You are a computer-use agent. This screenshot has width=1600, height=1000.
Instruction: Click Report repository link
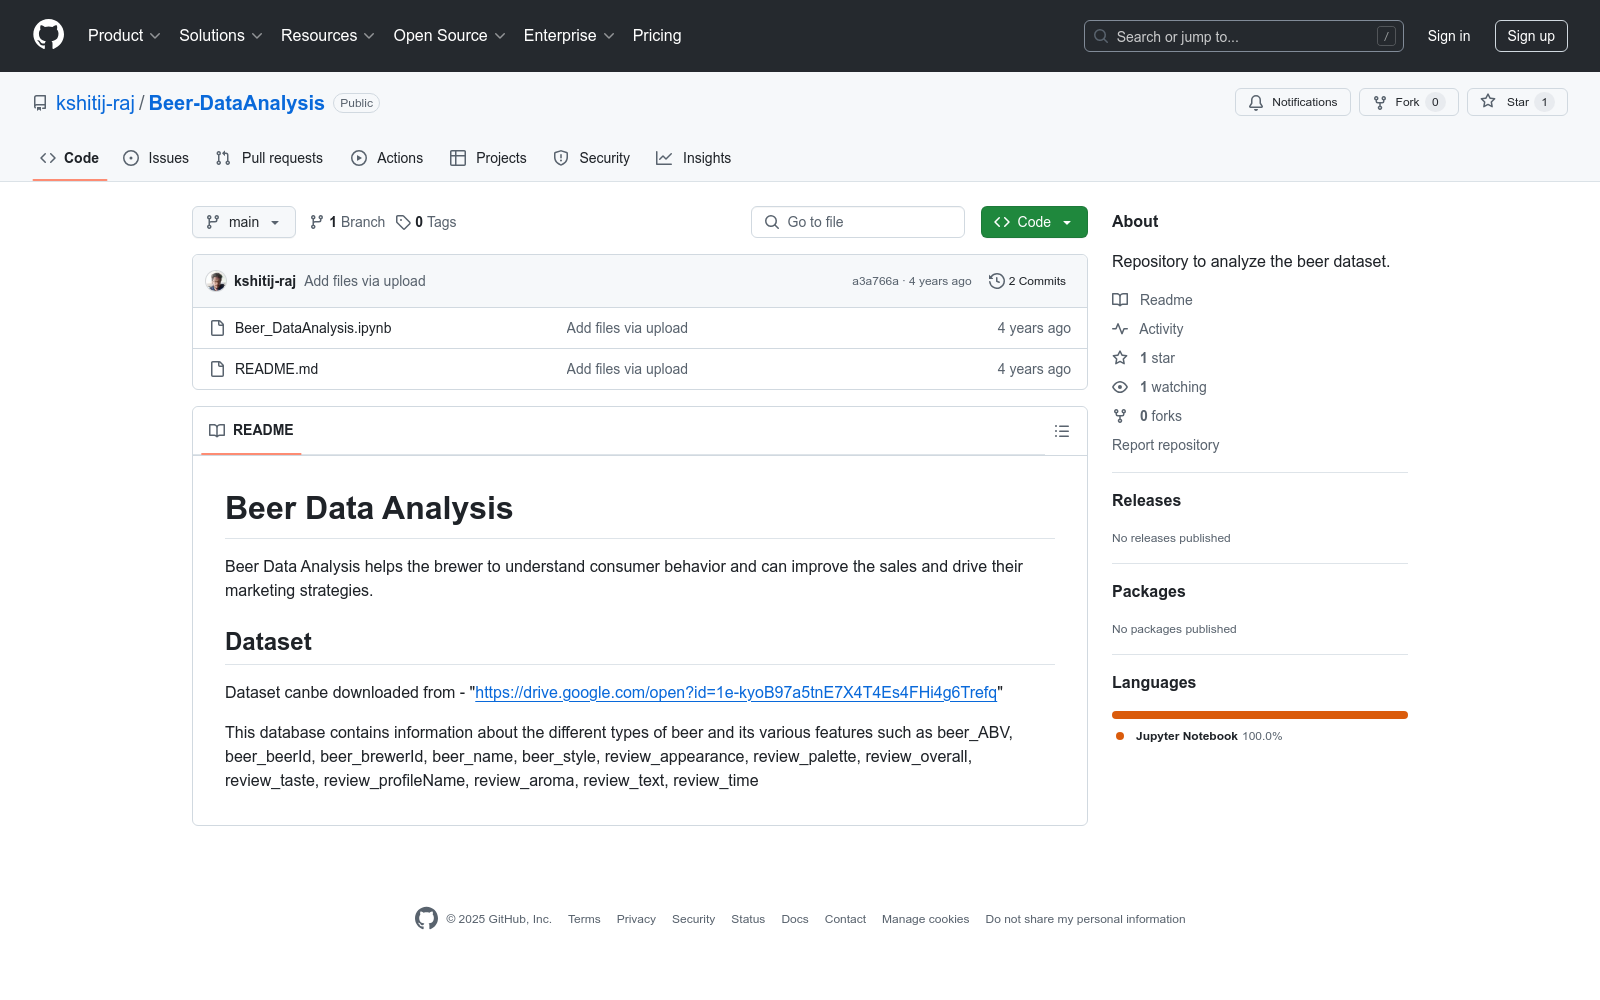click(1165, 445)
